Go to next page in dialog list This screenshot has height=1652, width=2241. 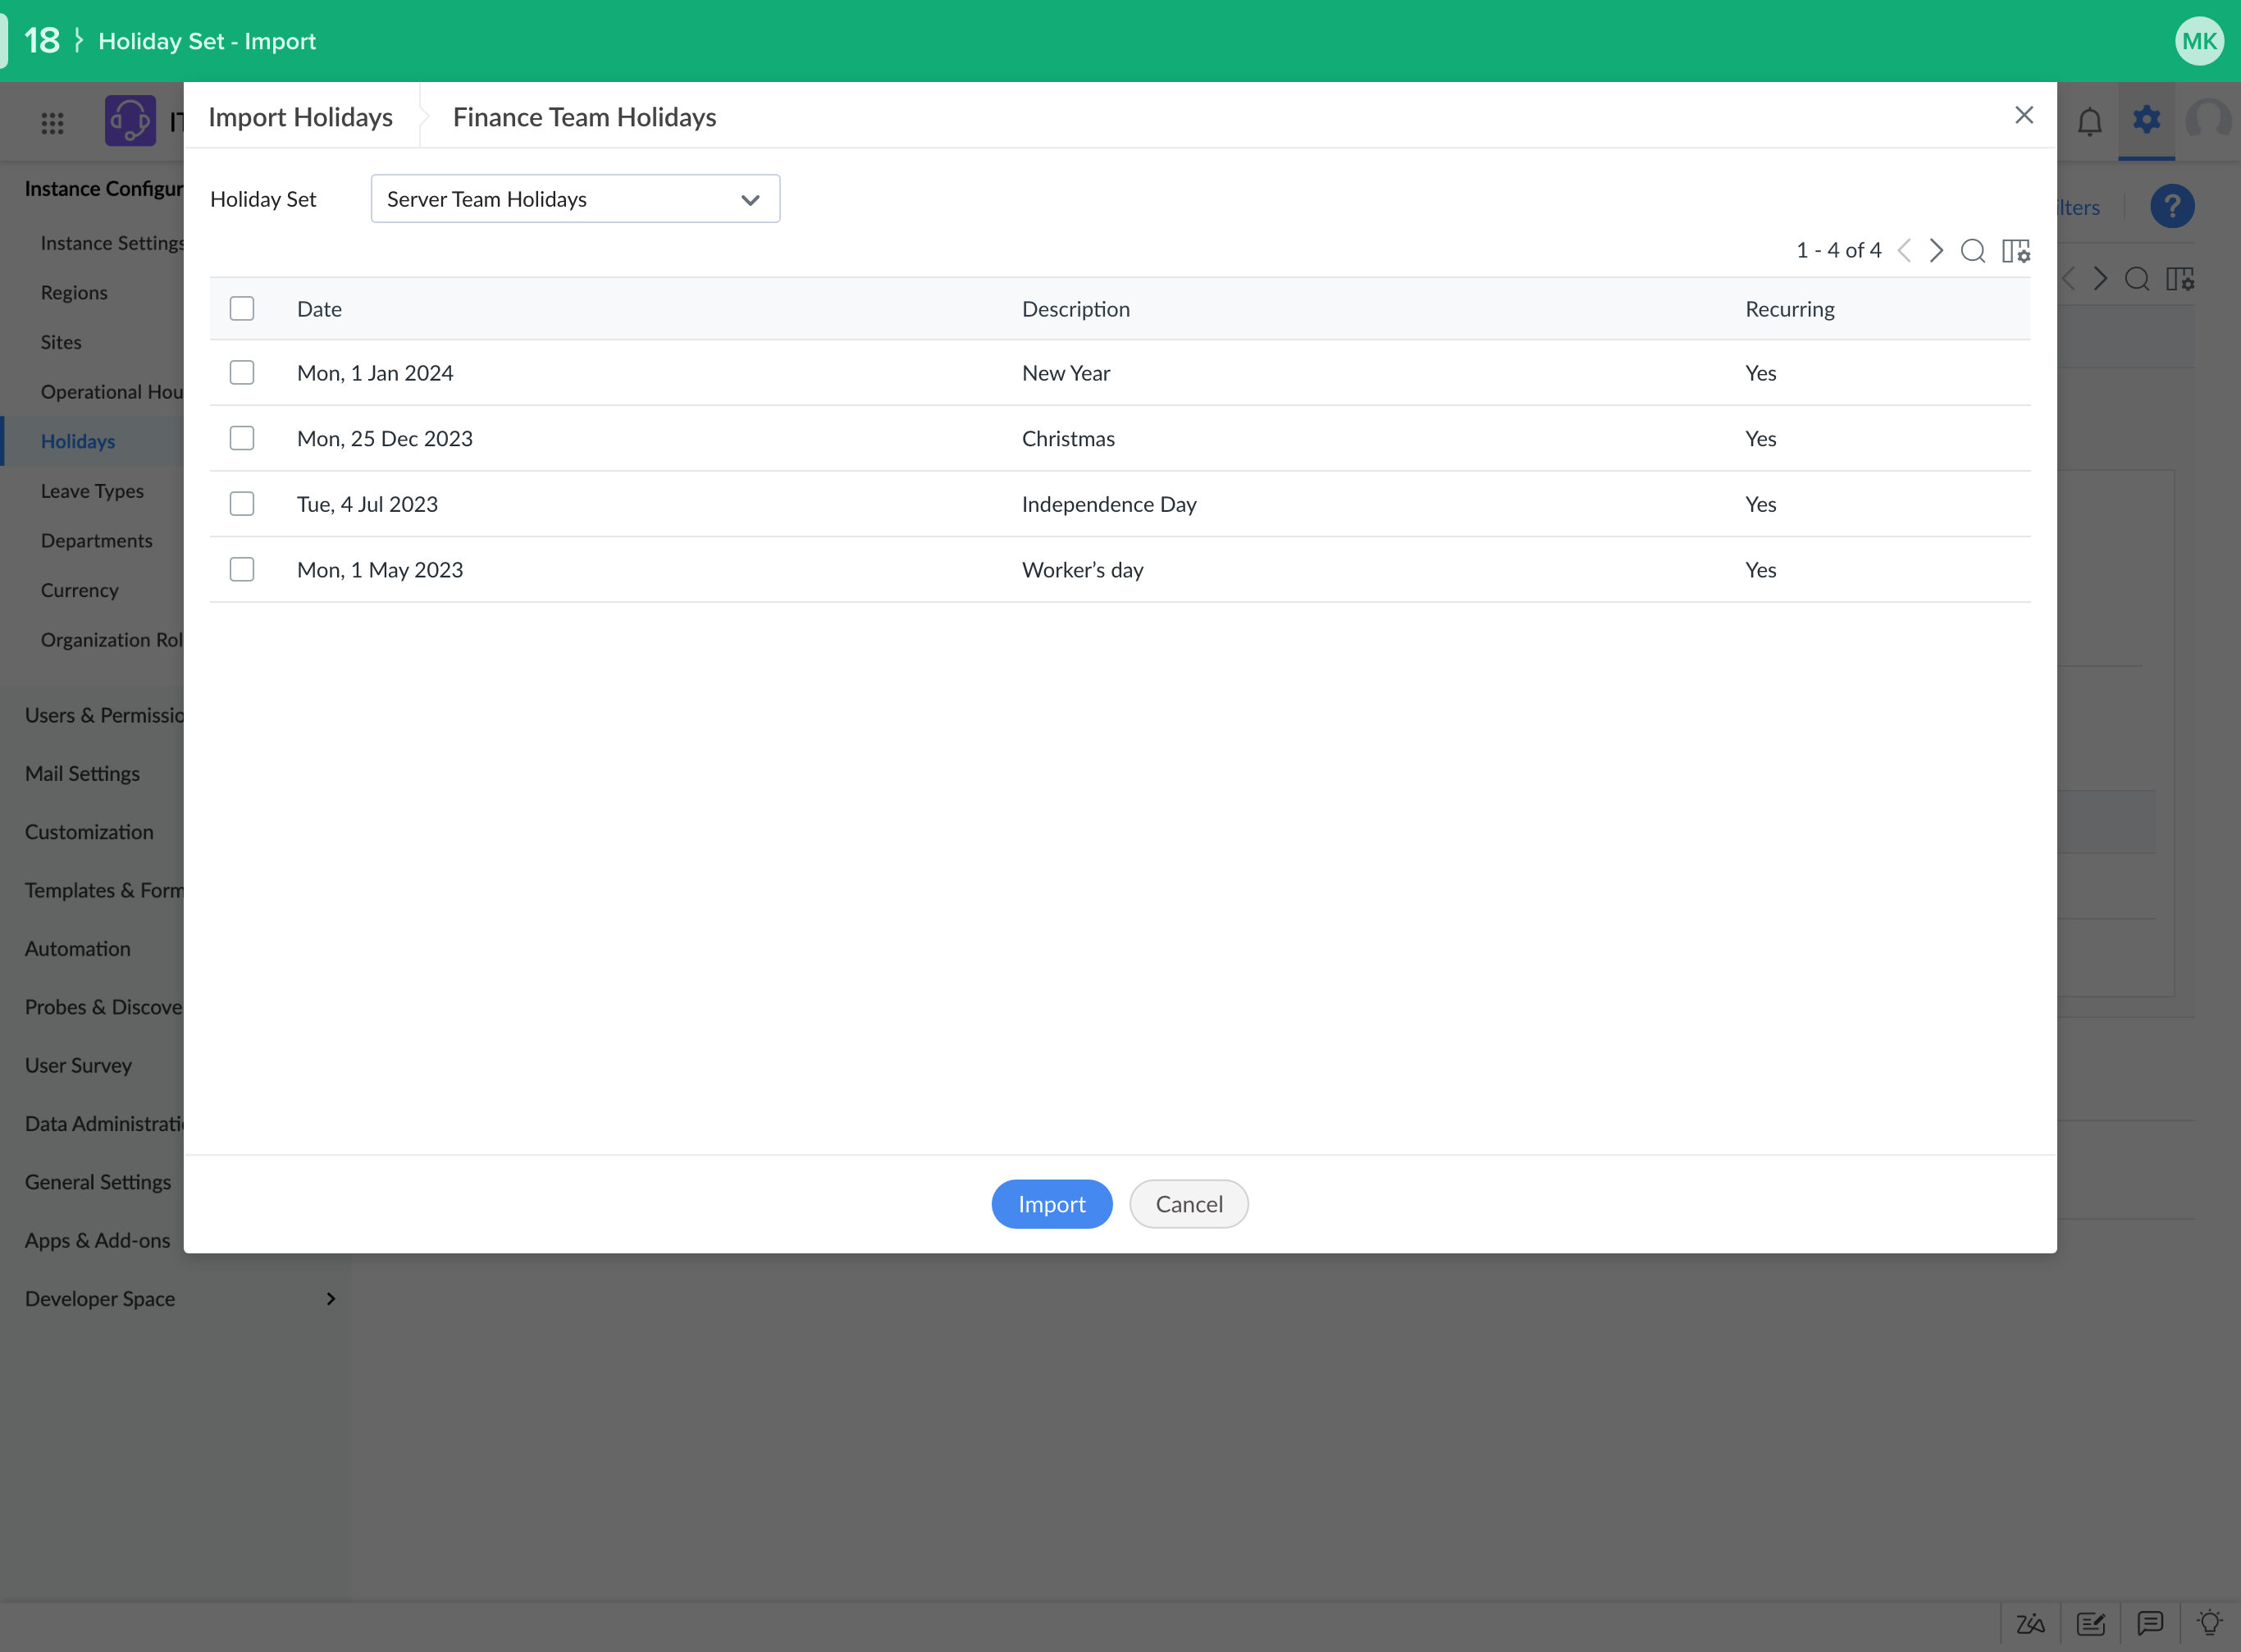[1937, 250]
